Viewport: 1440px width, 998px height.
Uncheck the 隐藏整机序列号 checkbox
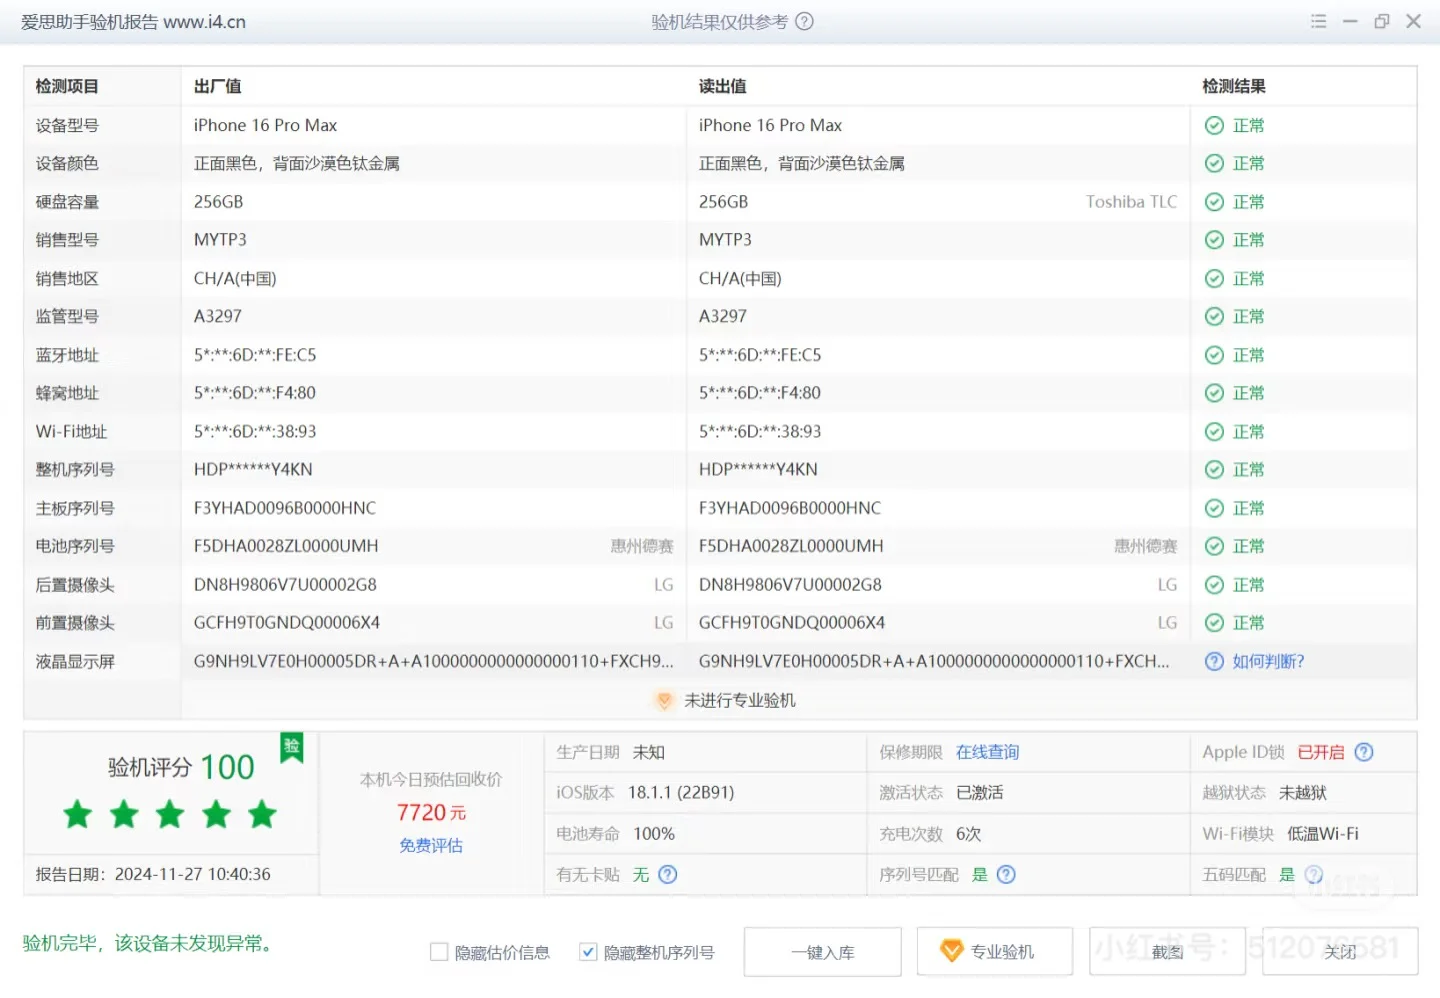[x=588, y=952]
